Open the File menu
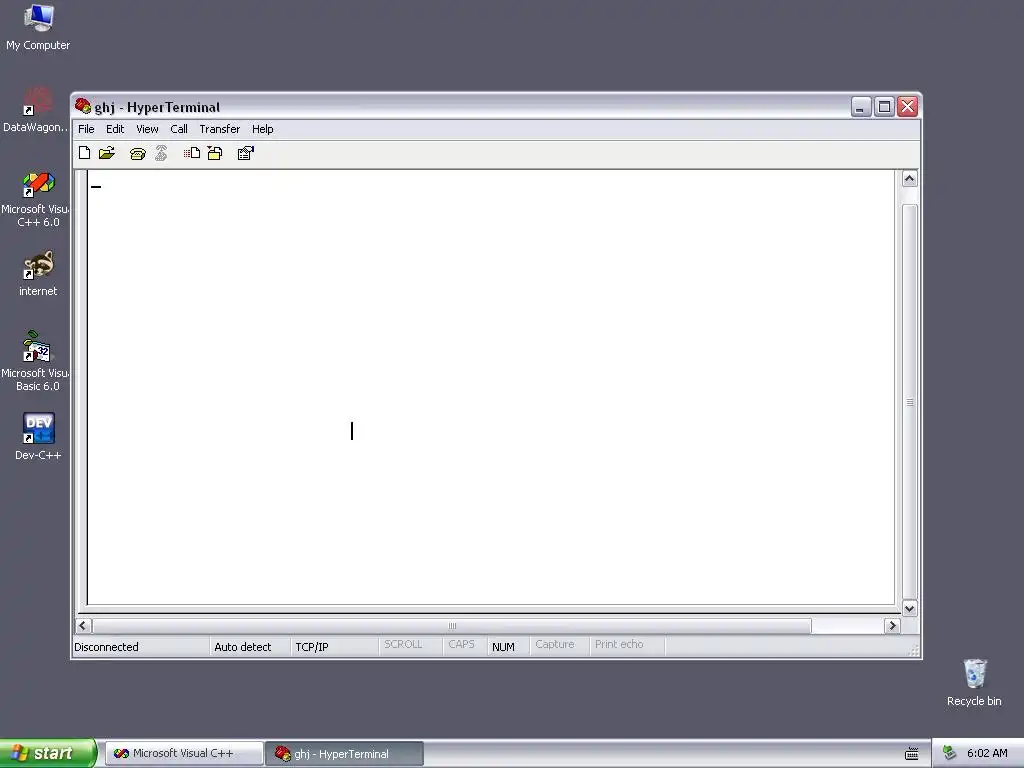1024x768 pixels. 86,129
